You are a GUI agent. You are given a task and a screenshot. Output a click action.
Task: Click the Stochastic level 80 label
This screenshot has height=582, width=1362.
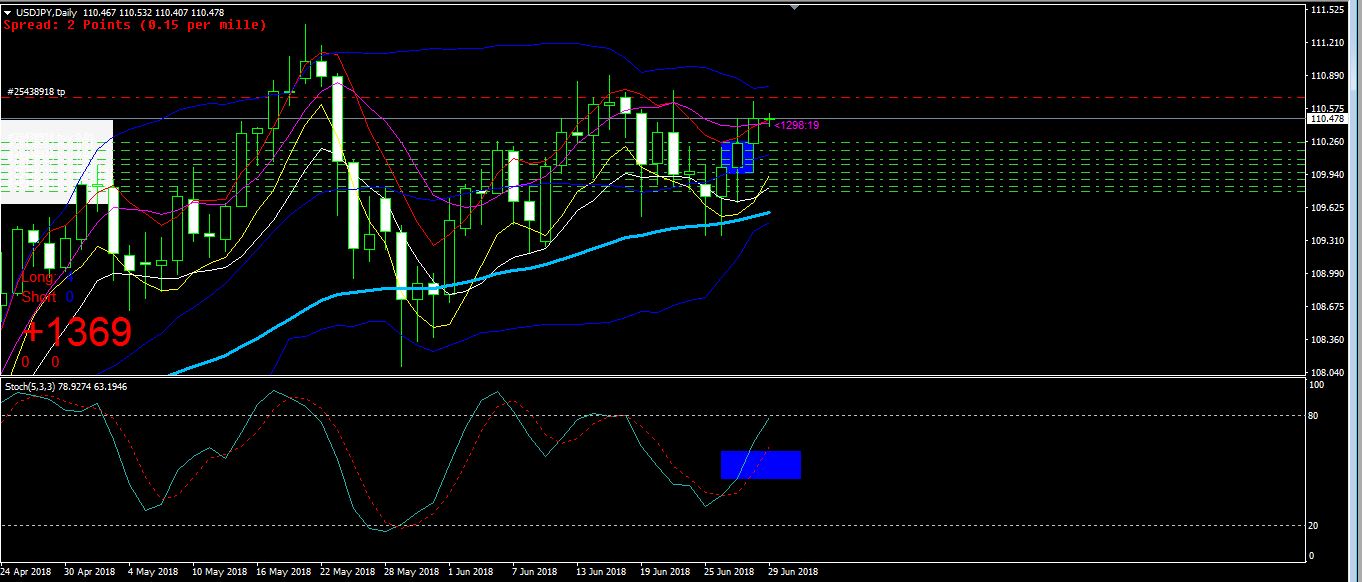click(x=1315, y=415)
